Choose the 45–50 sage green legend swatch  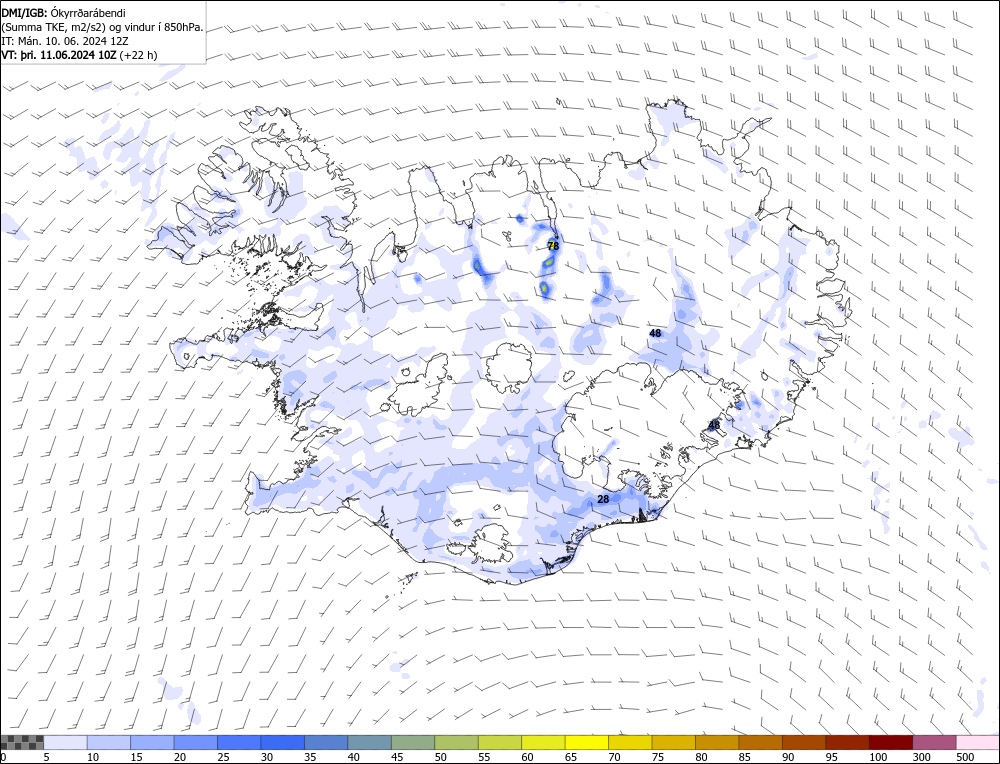coord(413,742)
